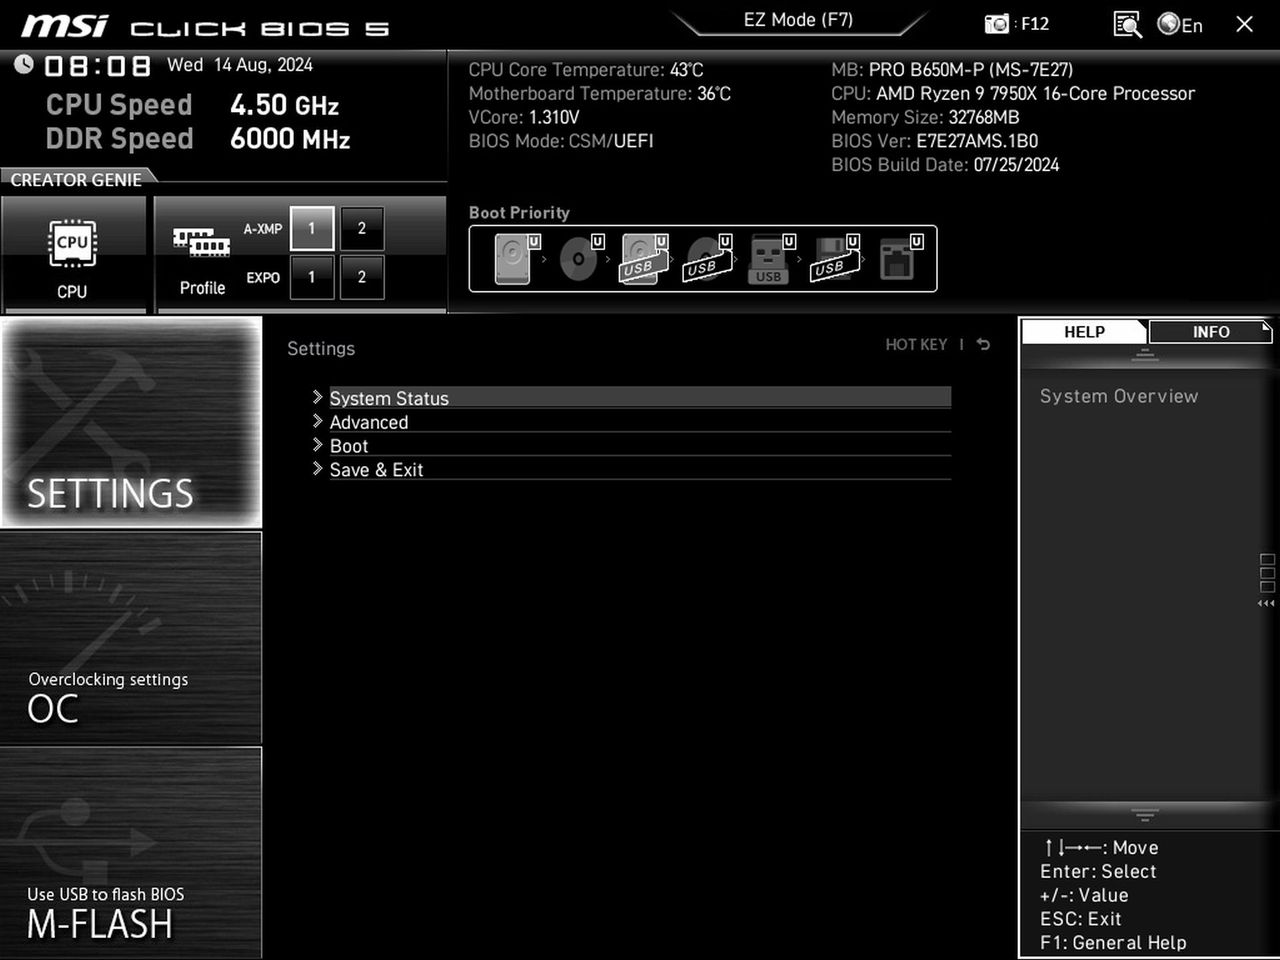Select the USB hard disk boot device
Image resolution: width=1280 pixels, height=960 pixels.
pos(644,259)
